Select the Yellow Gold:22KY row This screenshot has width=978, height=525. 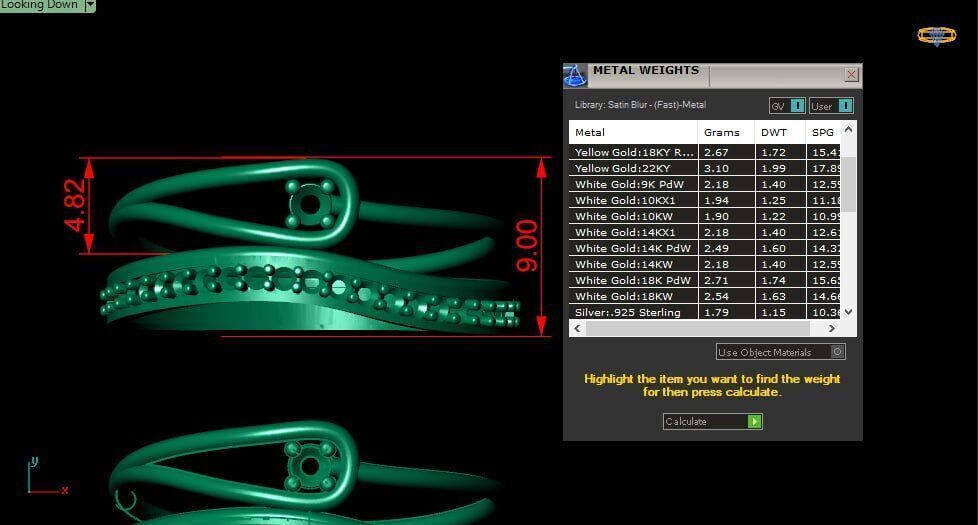click(x=705, y=168)
